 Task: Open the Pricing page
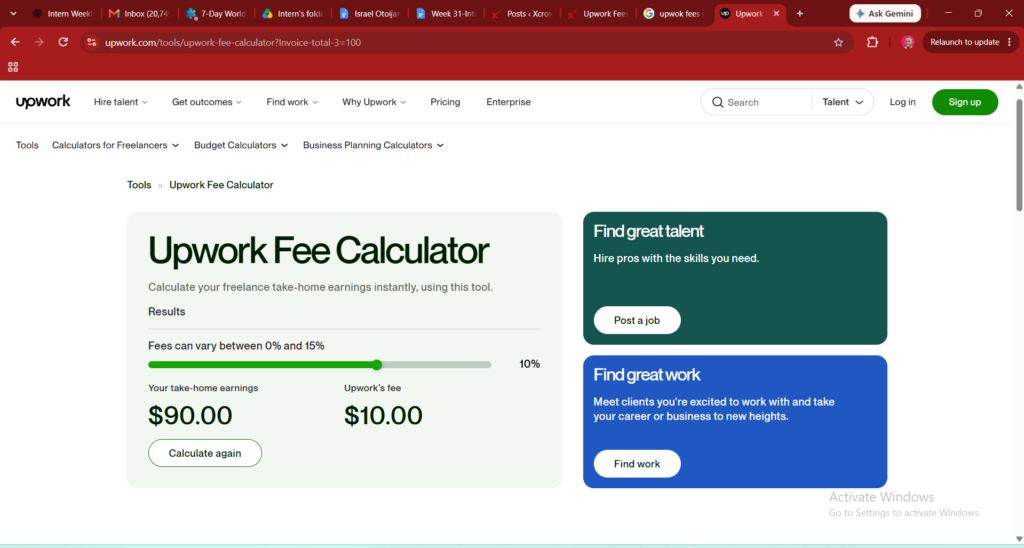(445, 102)
